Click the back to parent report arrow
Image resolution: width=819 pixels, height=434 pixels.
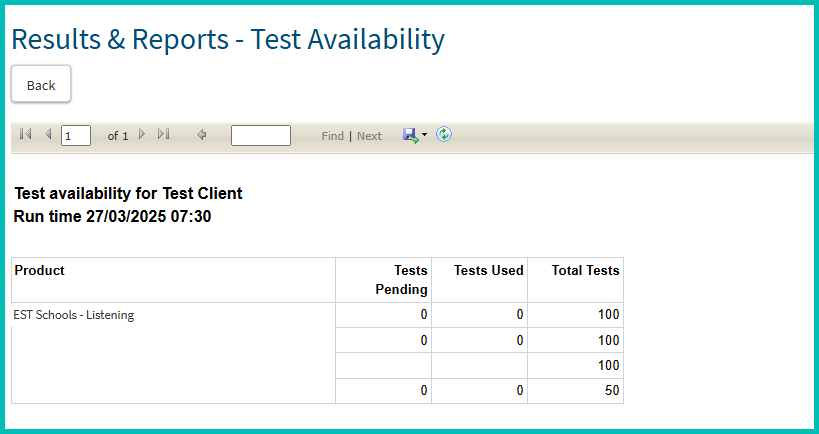click(202, 135)
